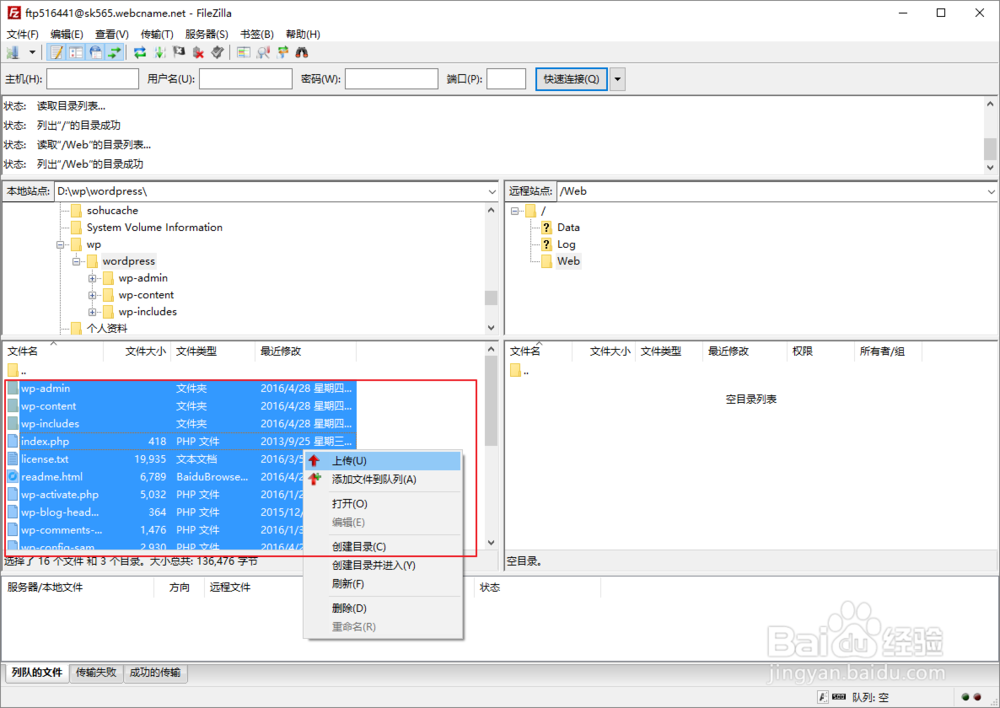Toggle synchronized browsing icon
1000x708 pixels.
click(x=283, y=53)
